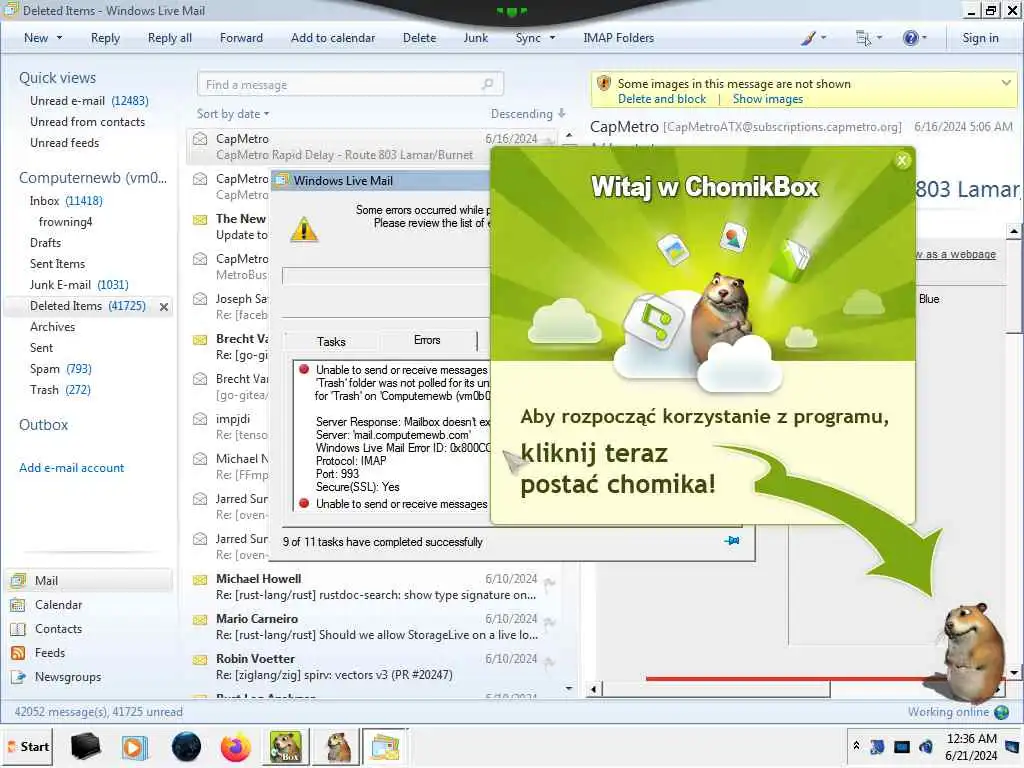The height and width of the screenshot is (768, 1024).
Task: Switch to the Tasks tab
Action: pos(331,342)
